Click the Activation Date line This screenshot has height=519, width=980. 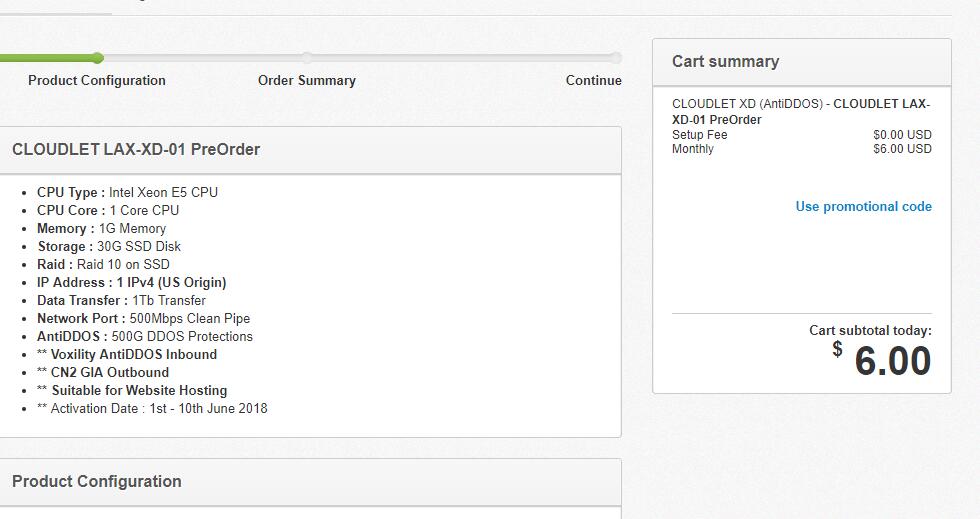click(x=152, y=409)
